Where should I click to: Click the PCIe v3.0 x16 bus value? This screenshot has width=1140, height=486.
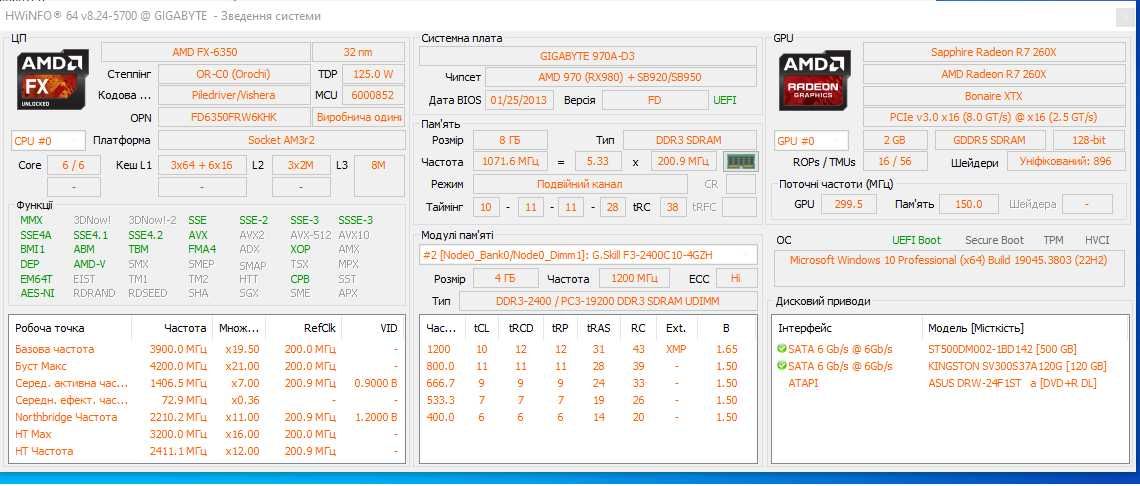[993, 117]
